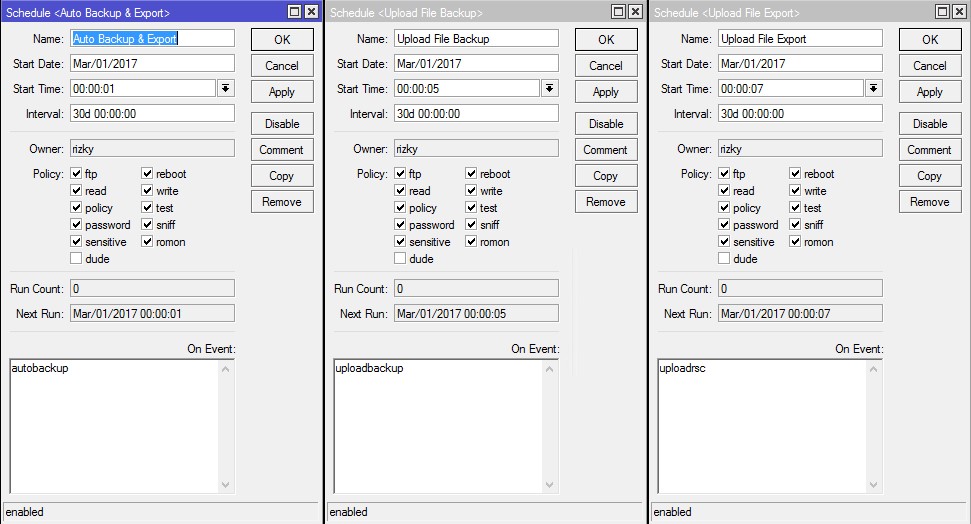This screenshot has height=524, width=971.
Task: Click the Interval field in Upload File Backup
Action: [x=475, y=114]
